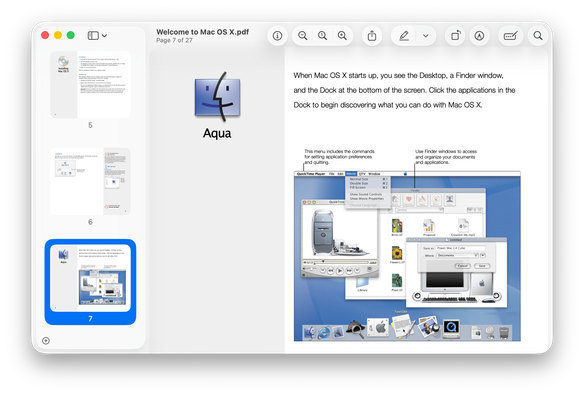The height and width of the screenshot is (395, 584).
Task: Click the 'Welcome to Mac OS X.pdf' title
Action: click(x=202, y=32)
